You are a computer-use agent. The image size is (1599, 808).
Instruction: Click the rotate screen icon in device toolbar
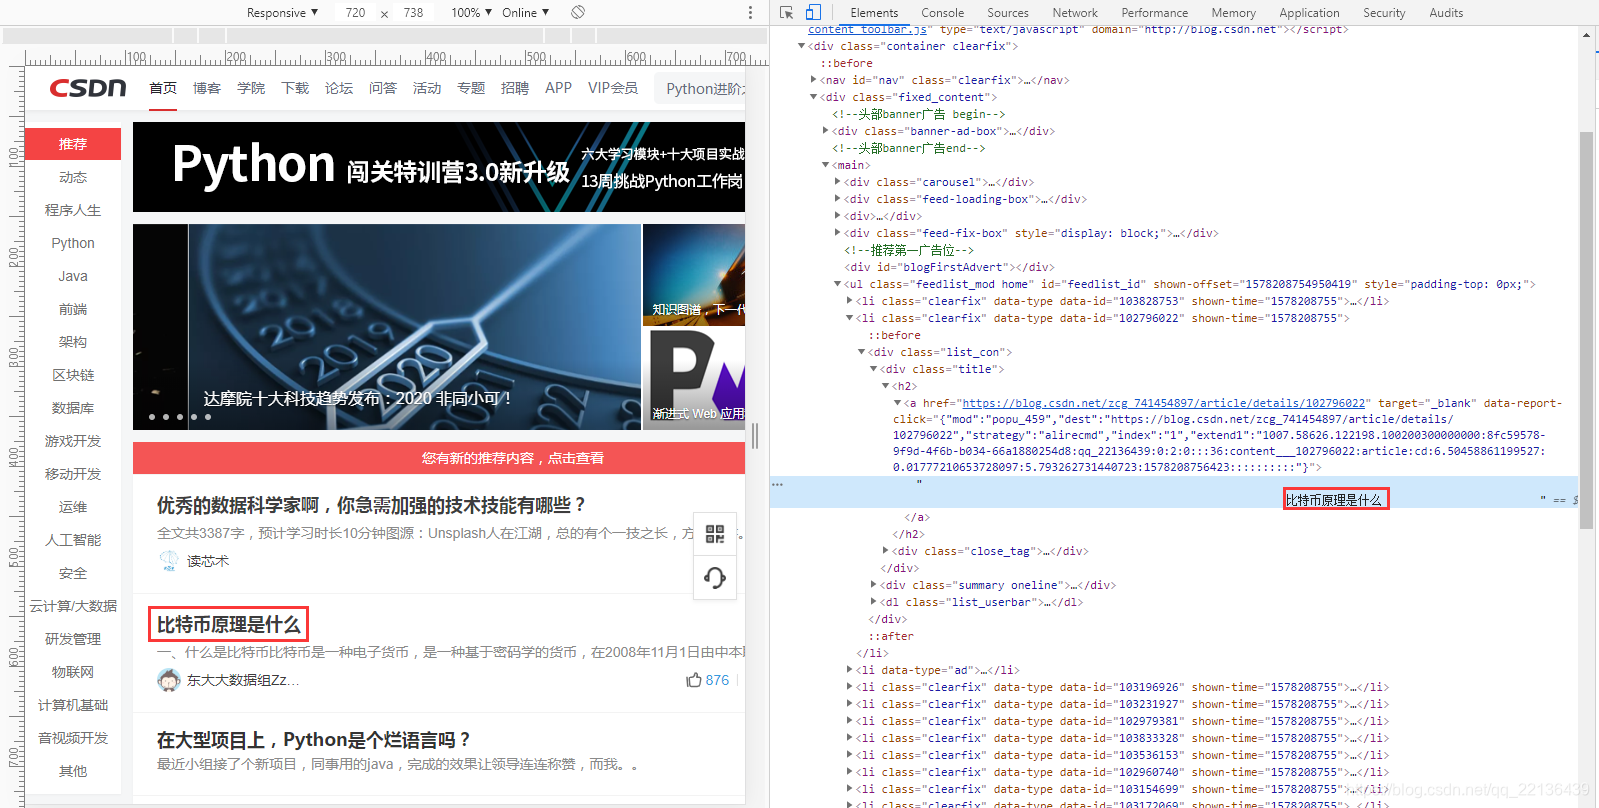[x=578, y=12]
